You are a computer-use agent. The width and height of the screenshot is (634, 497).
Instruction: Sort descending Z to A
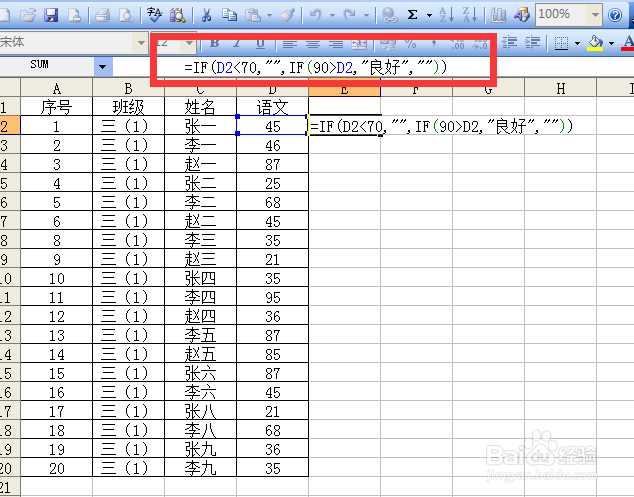[x=470, y=15]
